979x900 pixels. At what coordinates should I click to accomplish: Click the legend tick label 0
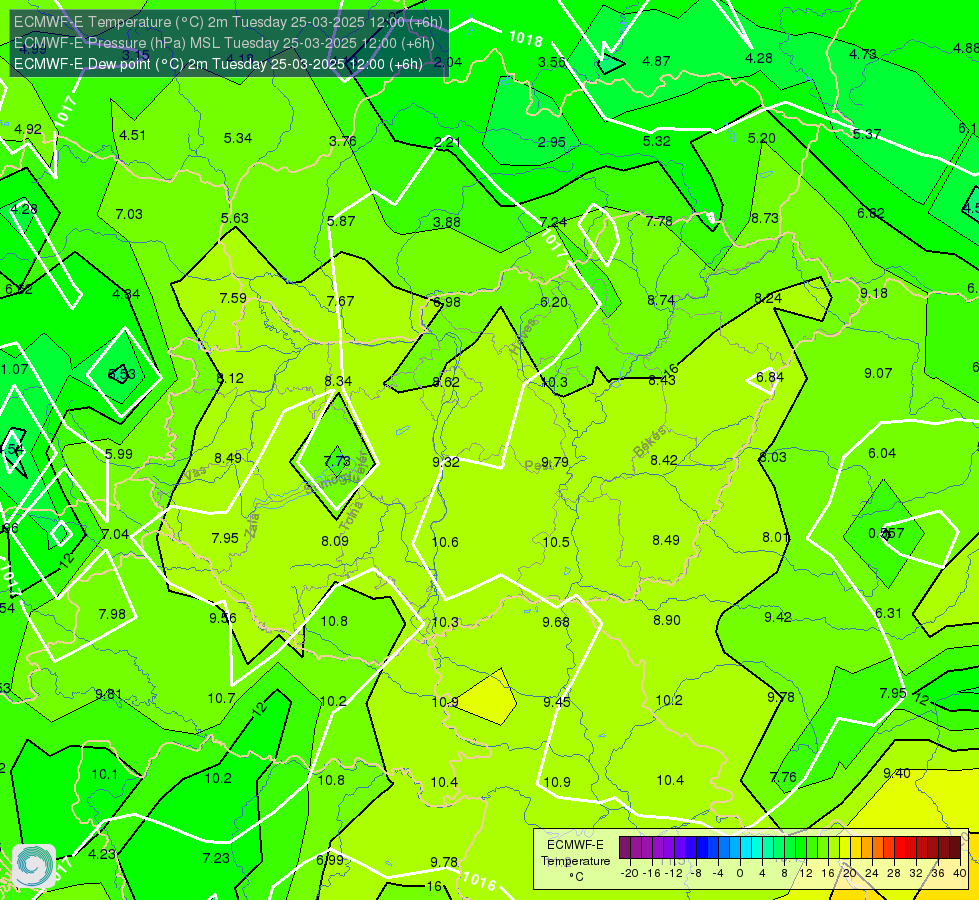(740, 873)
